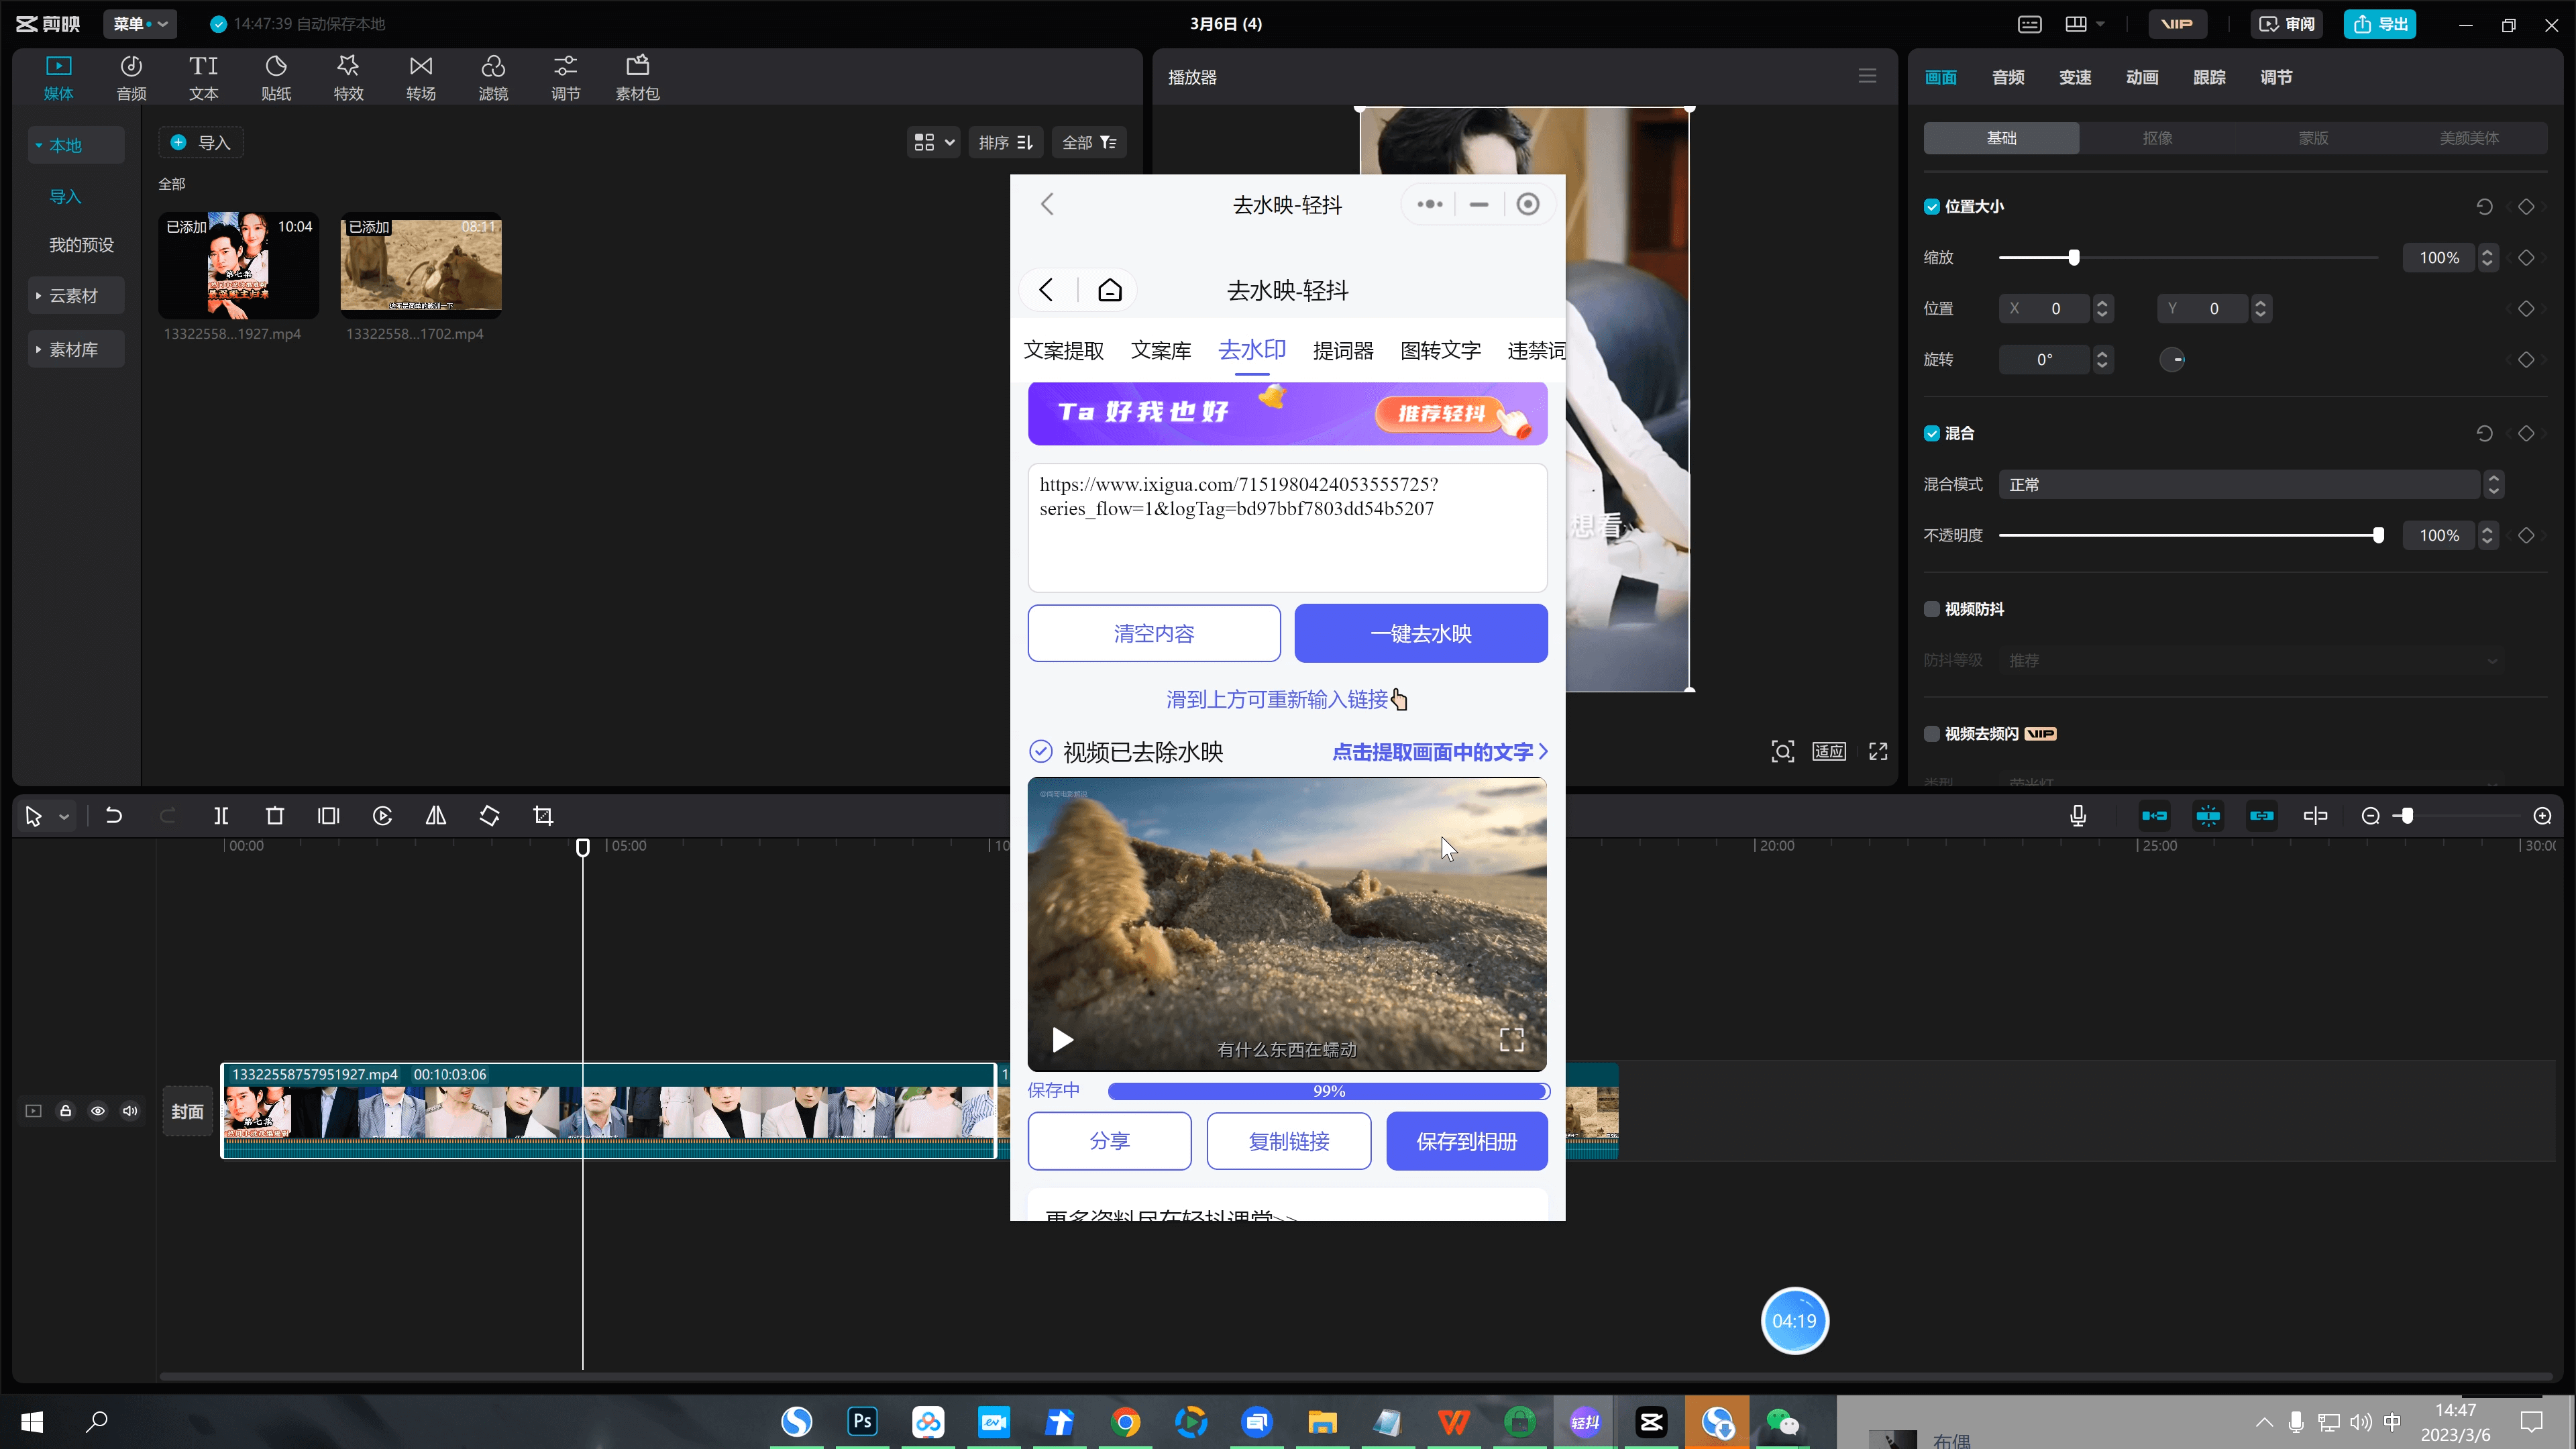The width and height of the screenshot is (2576, 1449).
Task: Click the 导出 export button
Action: (2380, 24)
